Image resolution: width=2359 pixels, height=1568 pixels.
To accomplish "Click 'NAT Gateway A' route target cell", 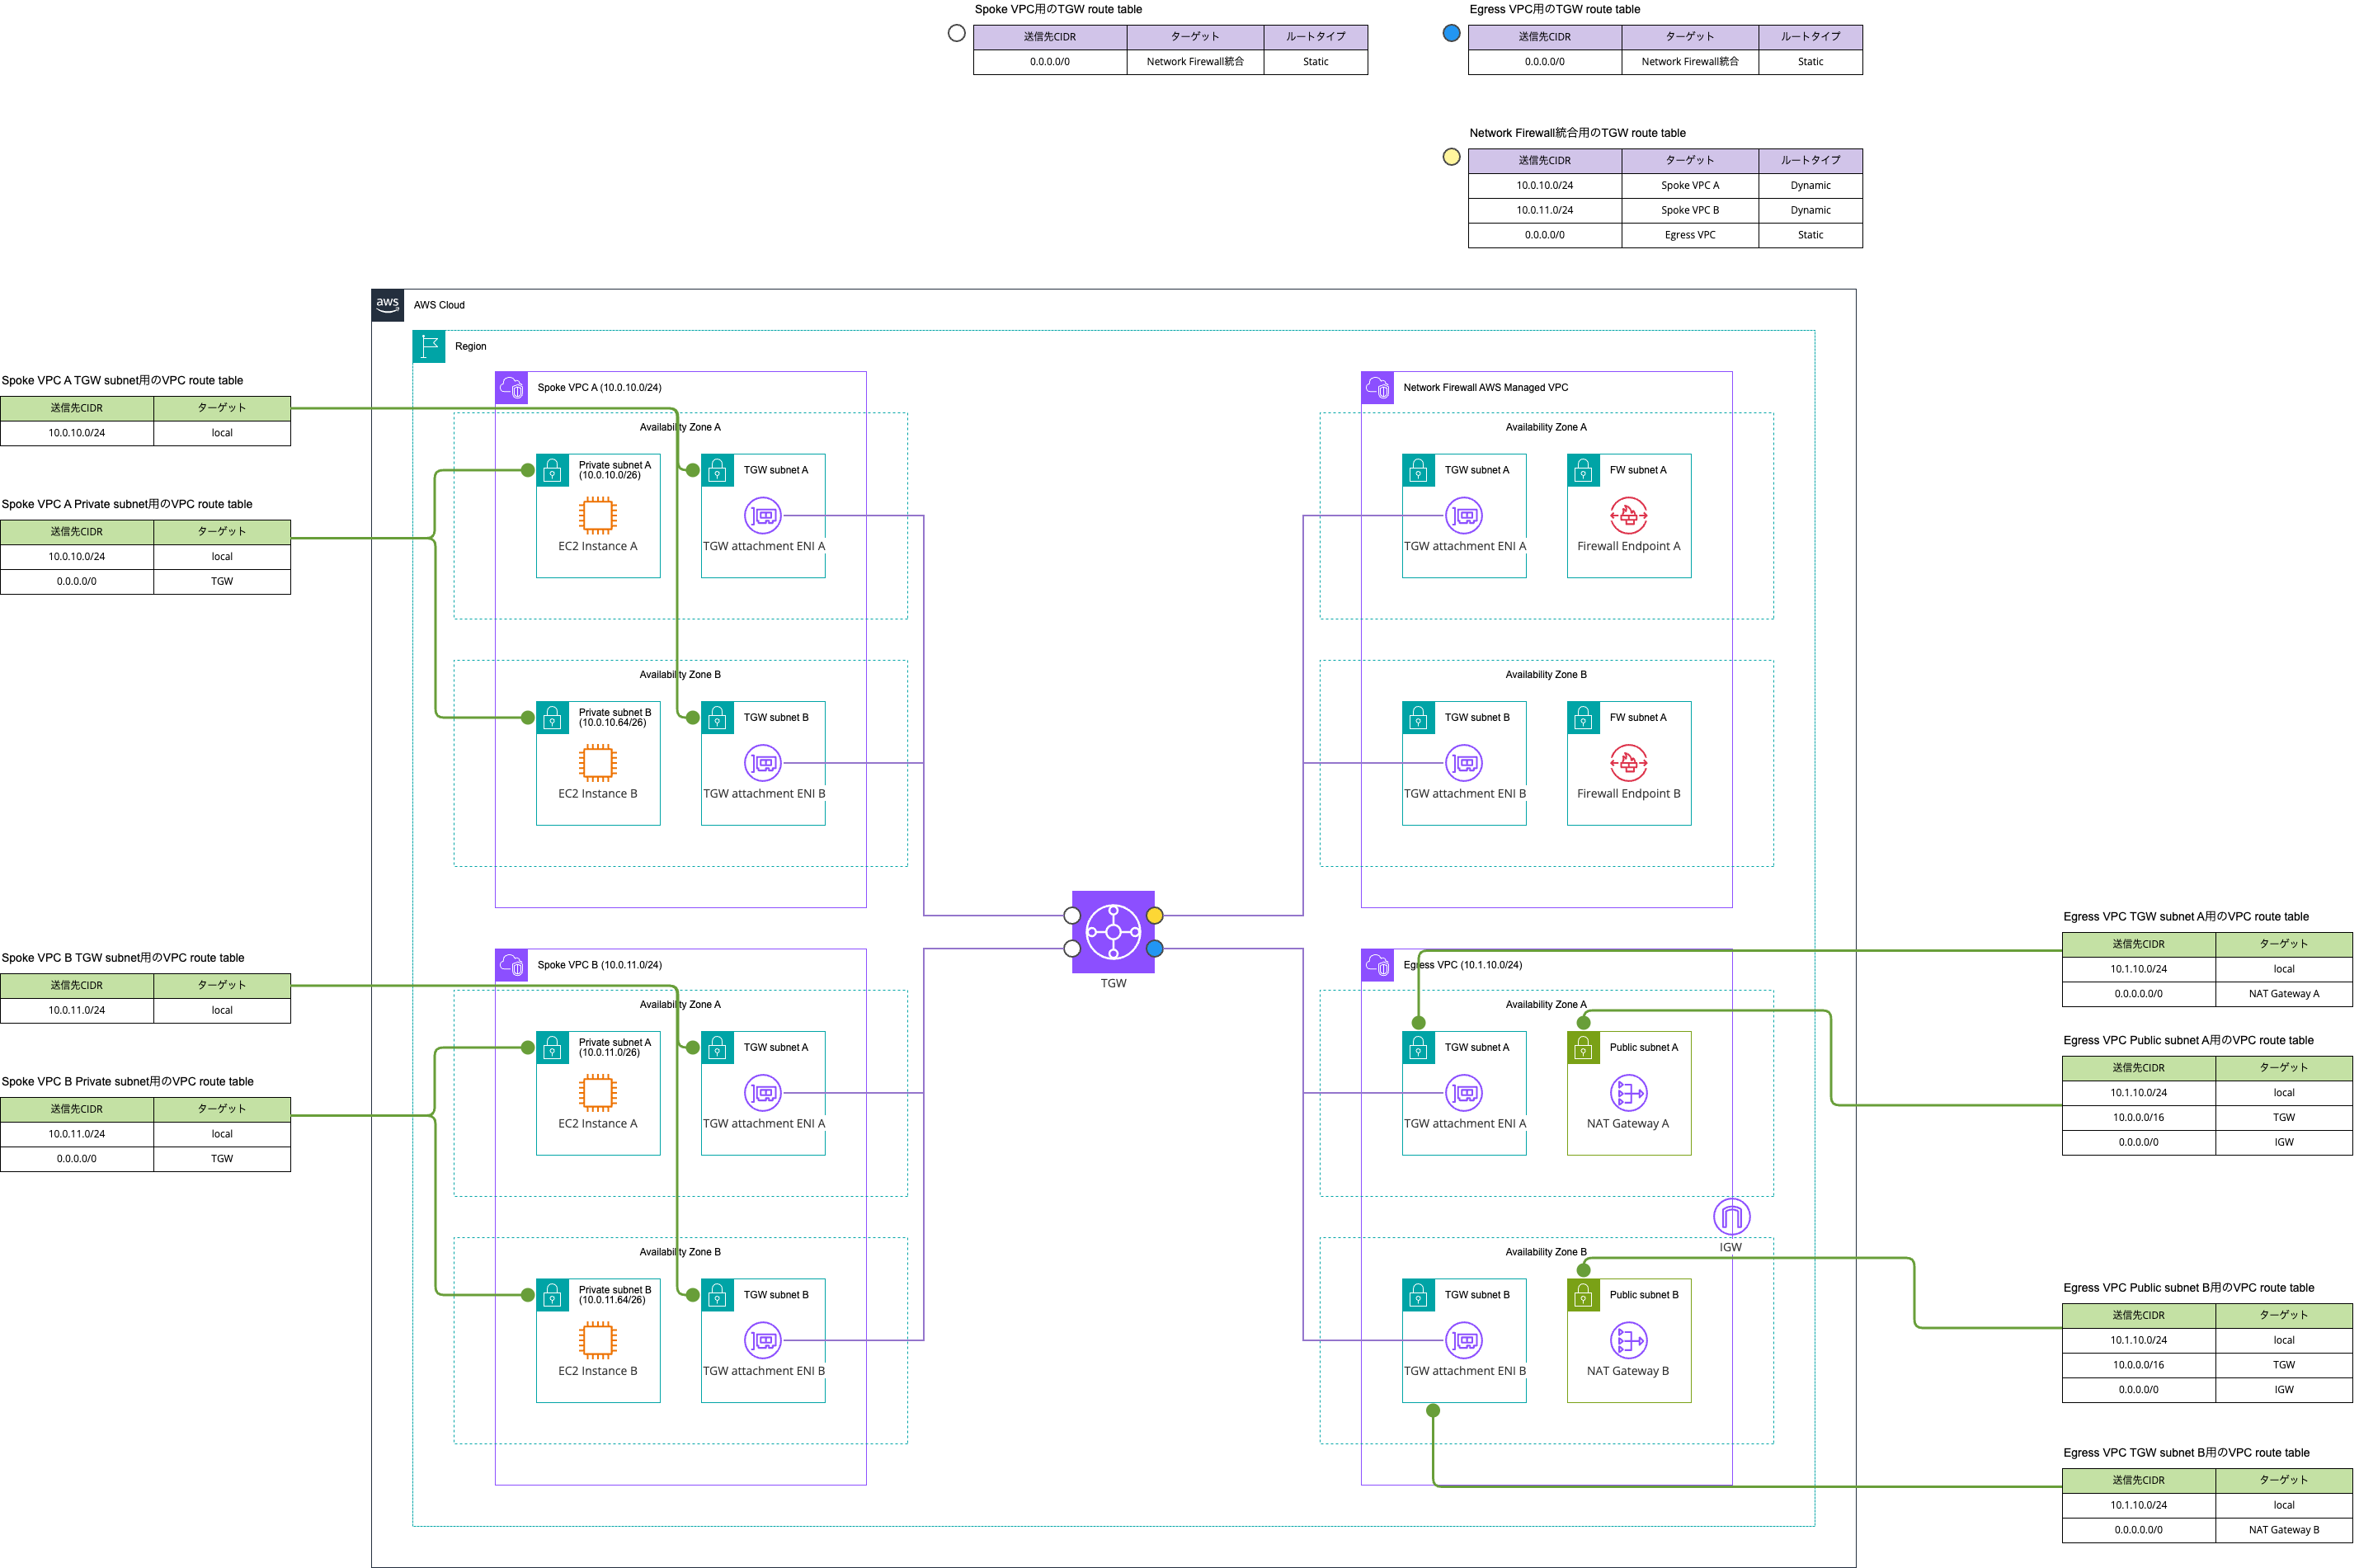I will tap(2283, 994).
